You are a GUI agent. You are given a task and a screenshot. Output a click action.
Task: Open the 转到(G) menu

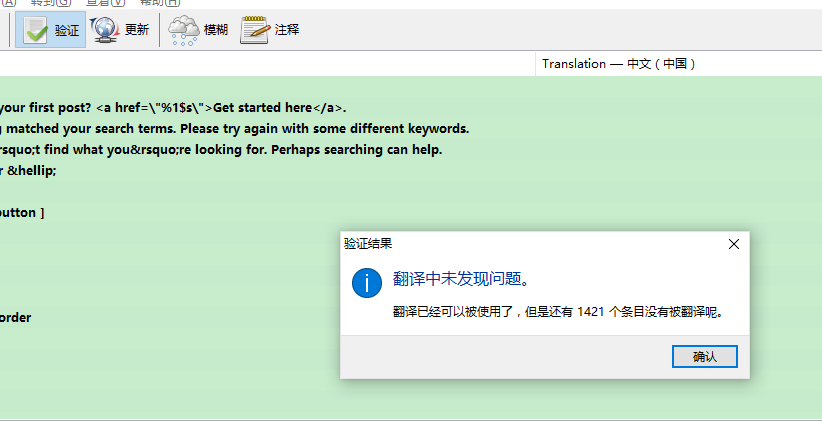click(52, 3)
